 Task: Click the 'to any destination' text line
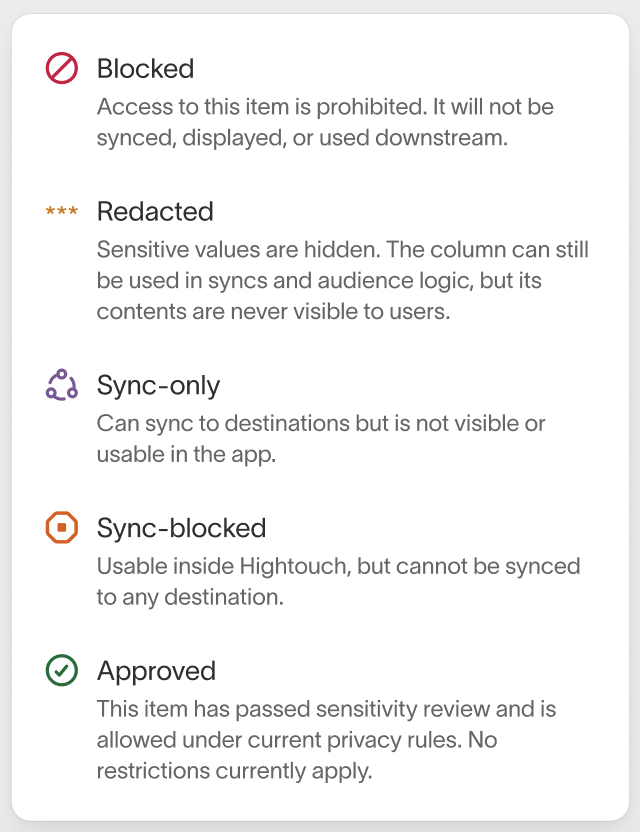pyautogui.click(x=190, y=597)
